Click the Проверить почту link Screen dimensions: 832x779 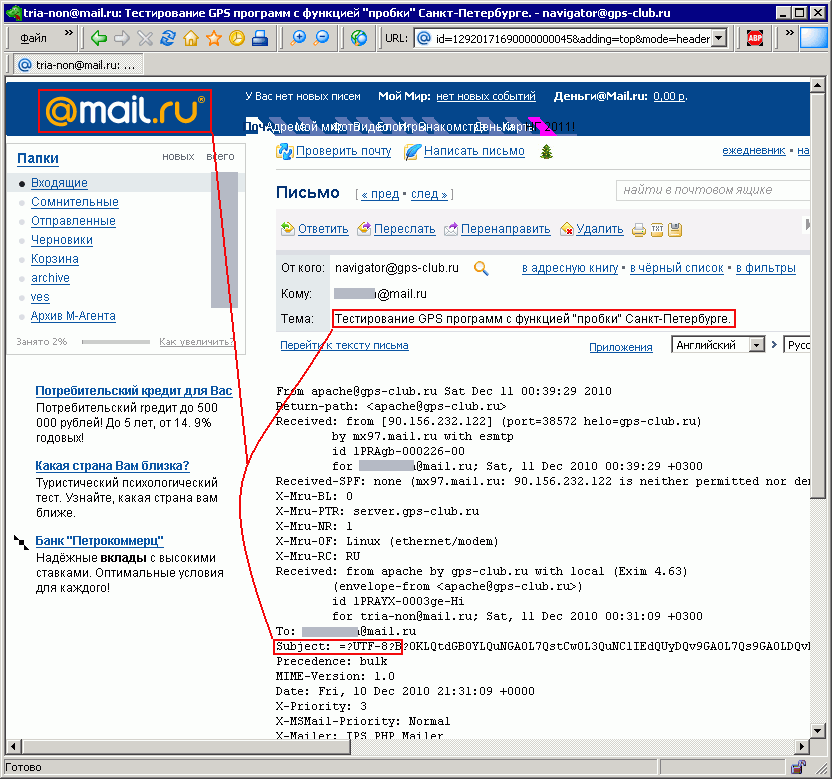(x=344, y=151)
